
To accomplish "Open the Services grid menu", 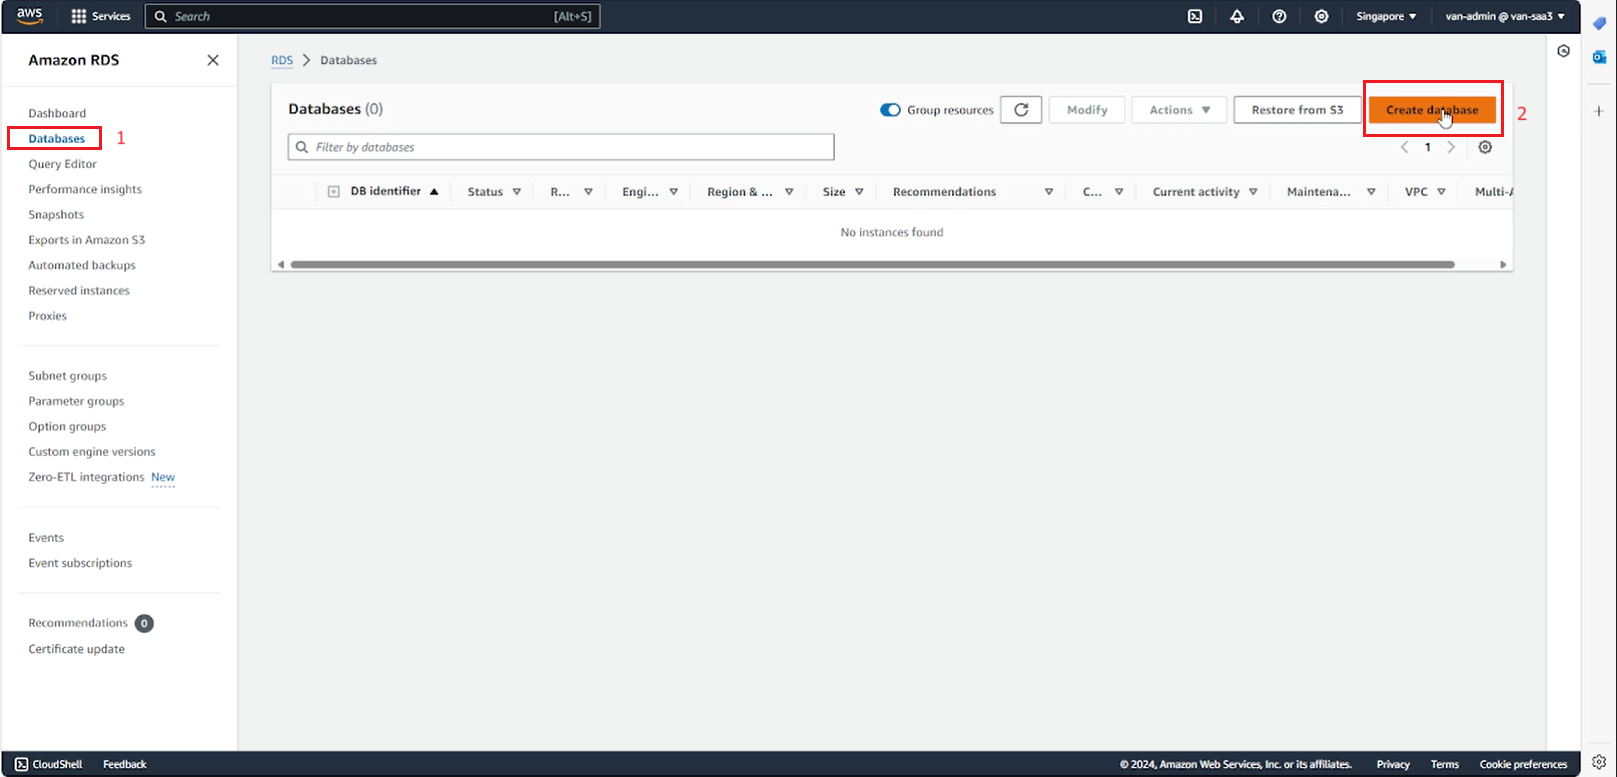I will (101, 16).
